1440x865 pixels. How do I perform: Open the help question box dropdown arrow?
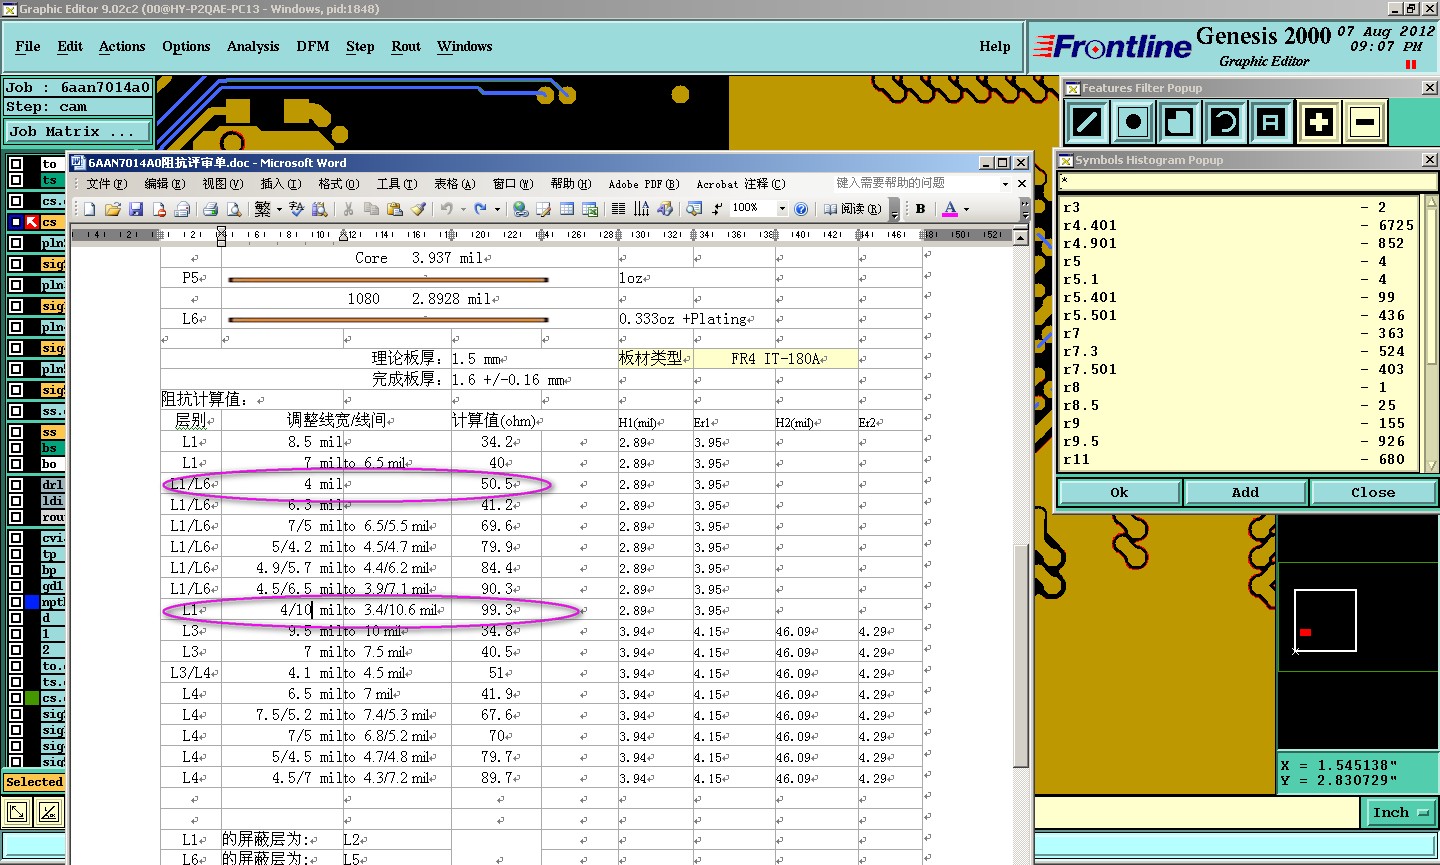(x=1005, y=184)
